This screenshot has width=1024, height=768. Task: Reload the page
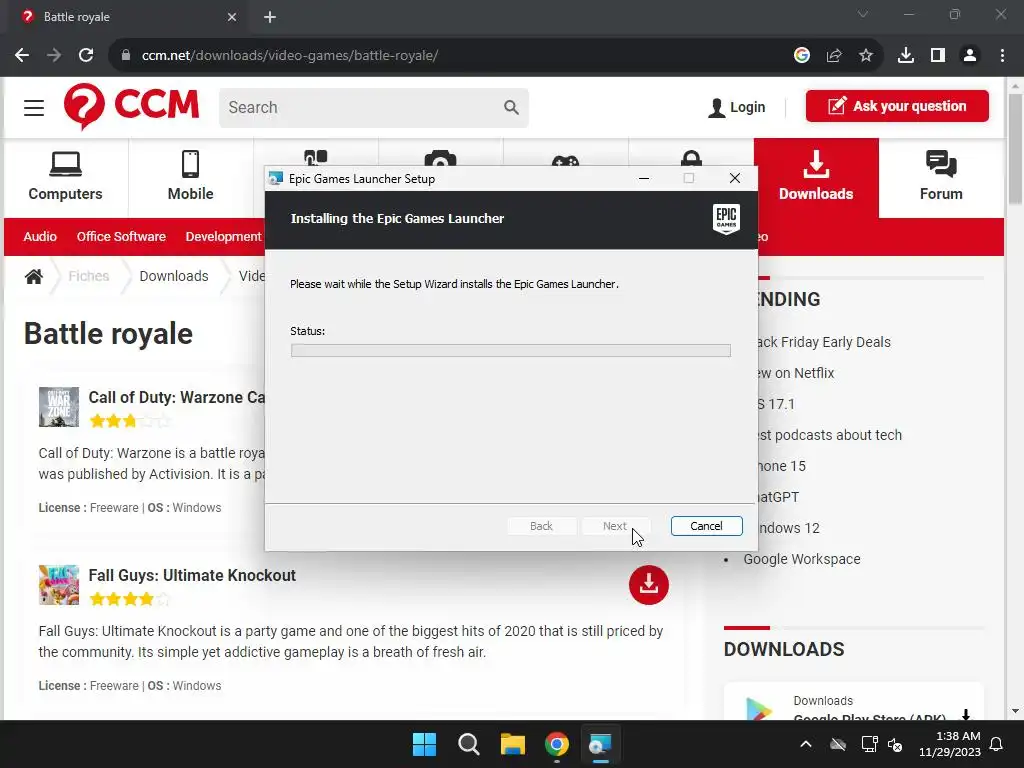(86, 56)
